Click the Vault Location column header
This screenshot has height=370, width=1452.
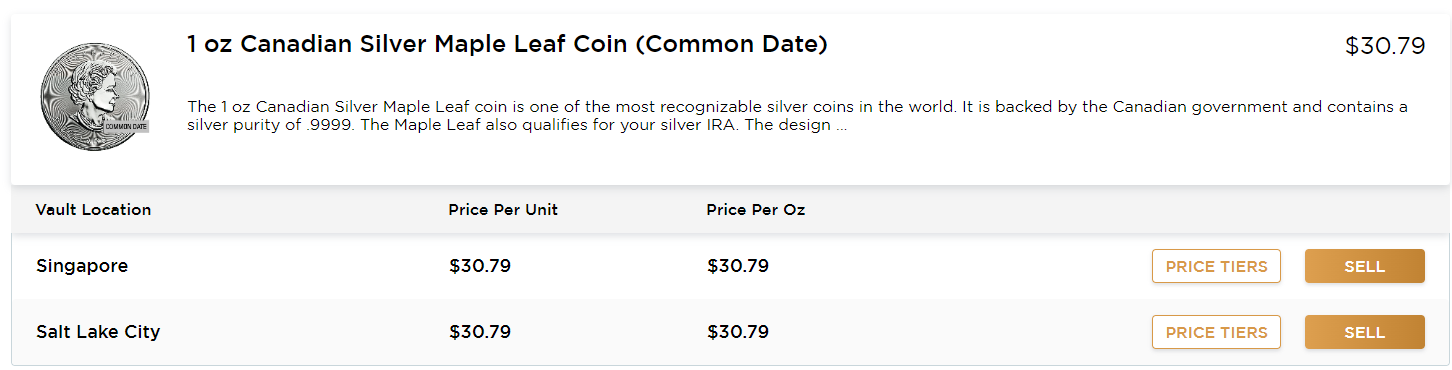click(x=93, y=210)
